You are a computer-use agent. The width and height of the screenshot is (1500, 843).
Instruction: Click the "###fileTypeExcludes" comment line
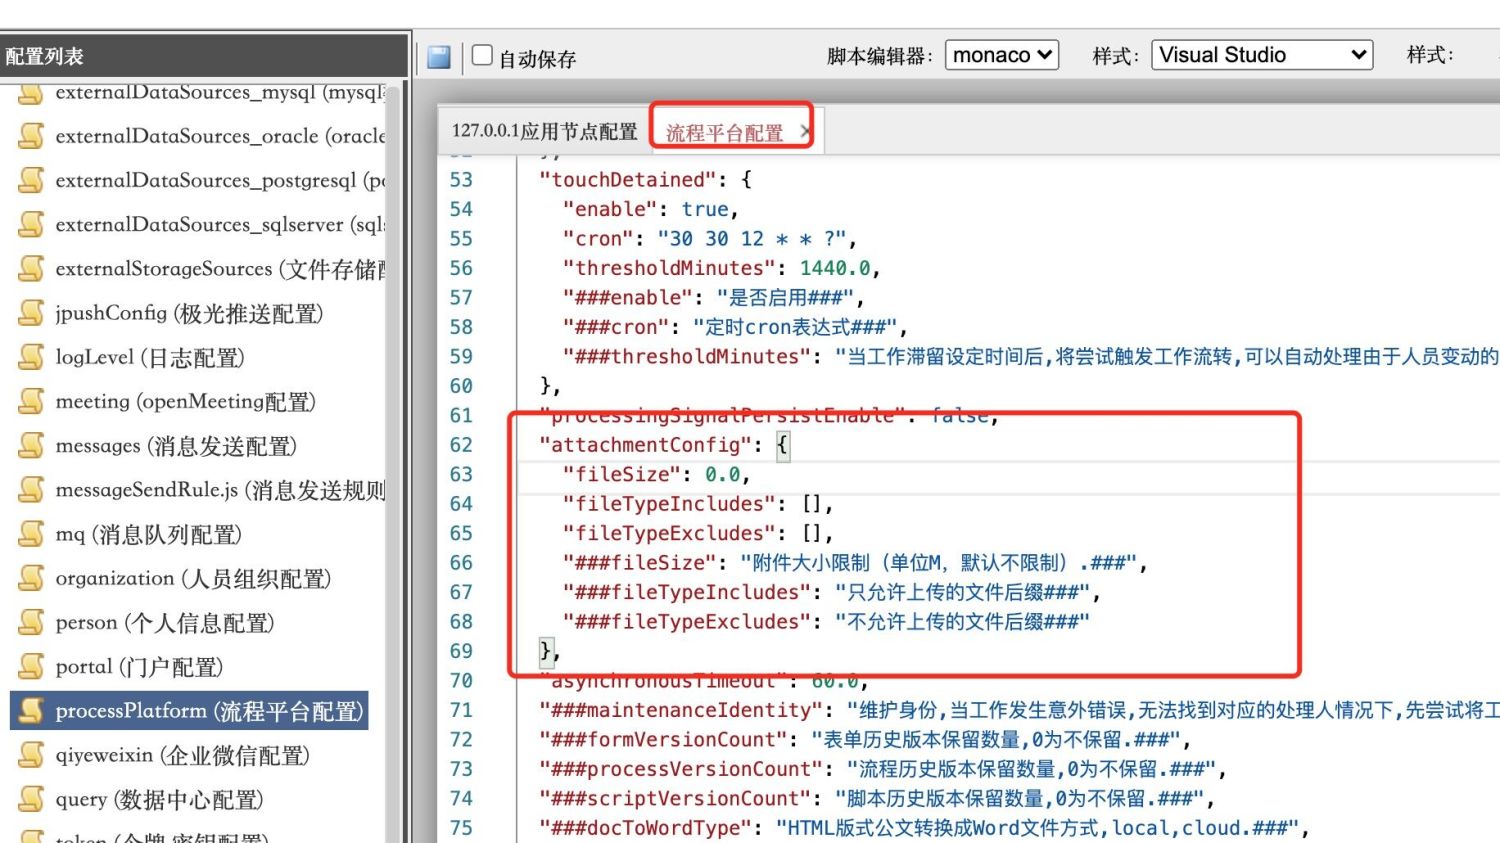pyautogui.click(x=826, y=622)
